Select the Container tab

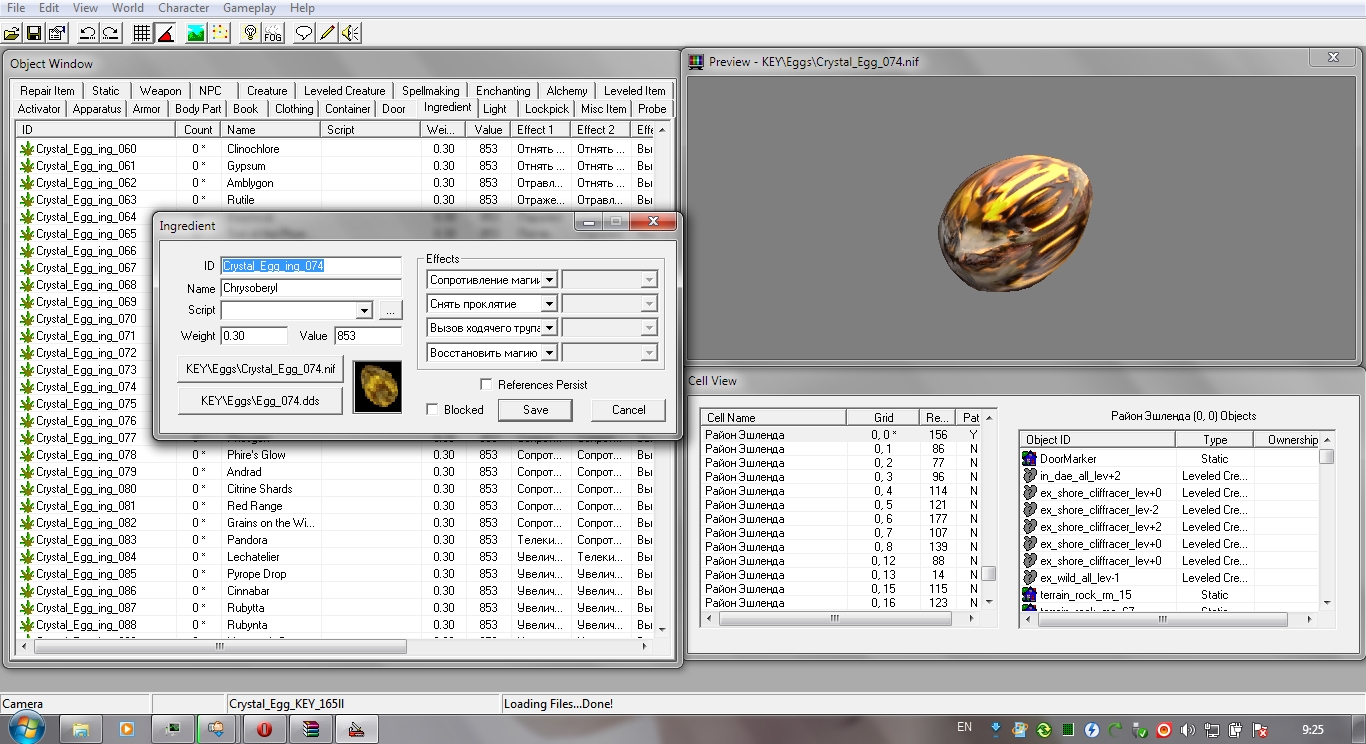click(348, 109)
